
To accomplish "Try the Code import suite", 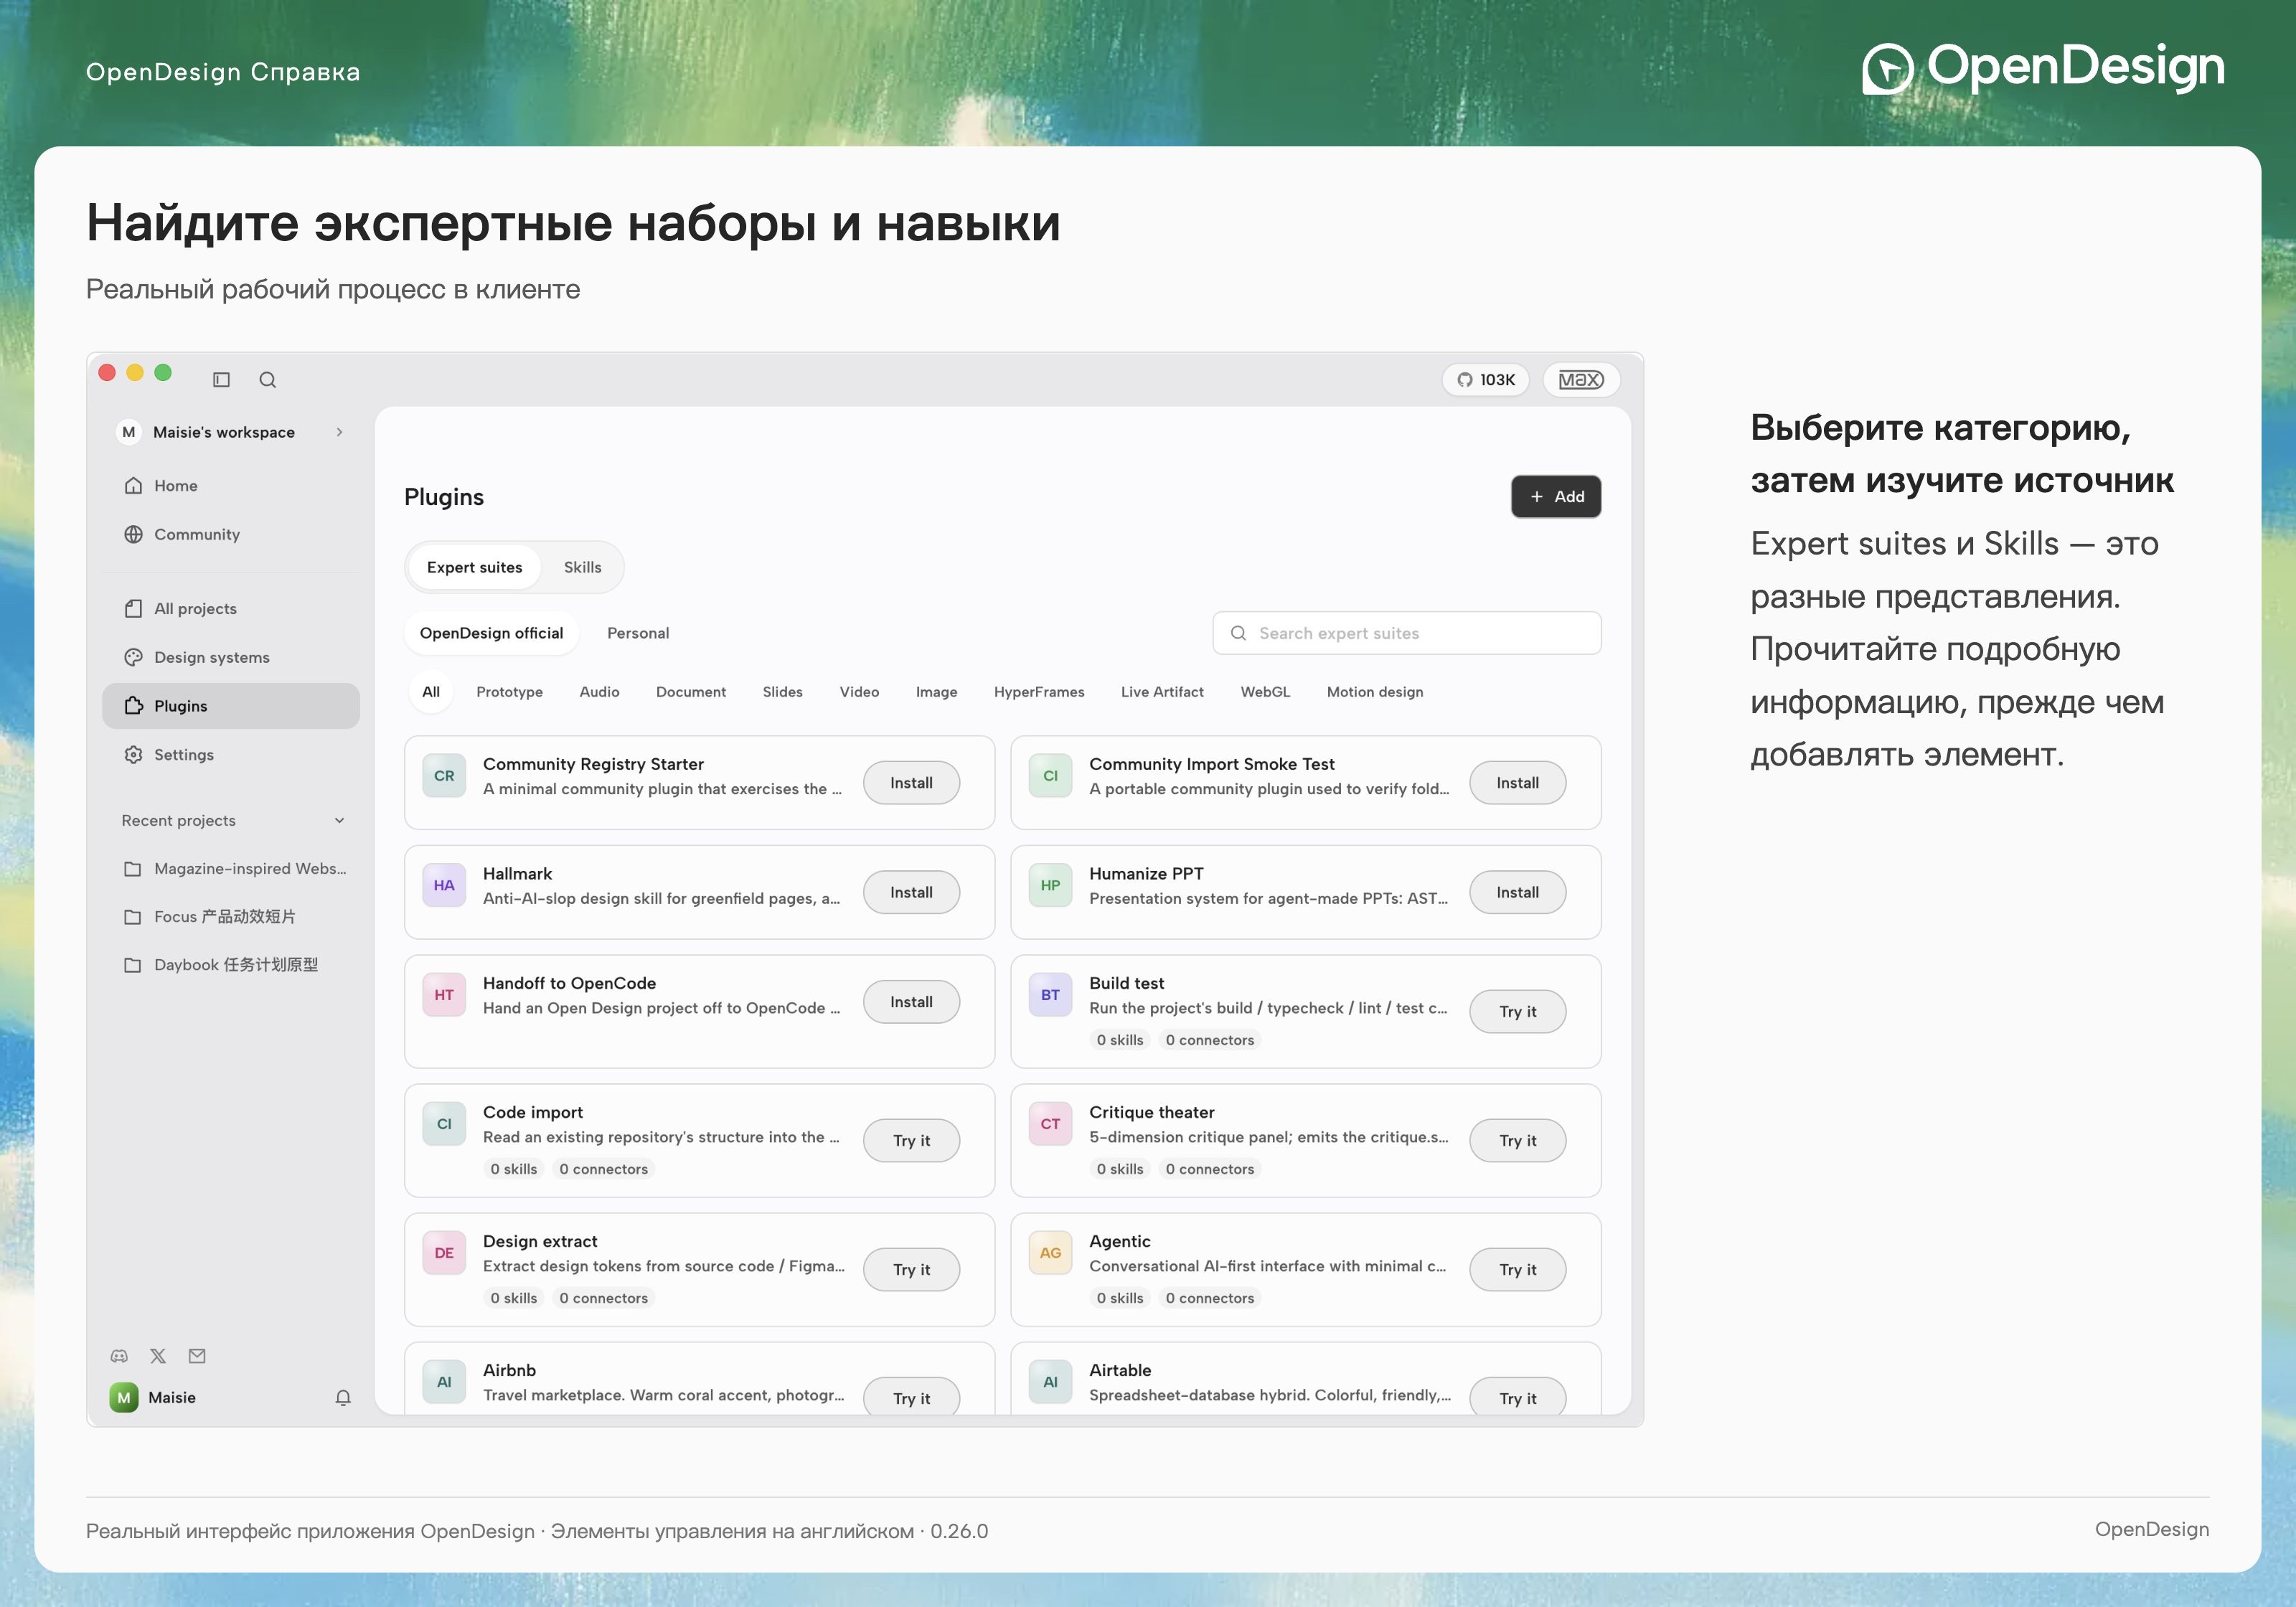I will tap(911, 1140).
